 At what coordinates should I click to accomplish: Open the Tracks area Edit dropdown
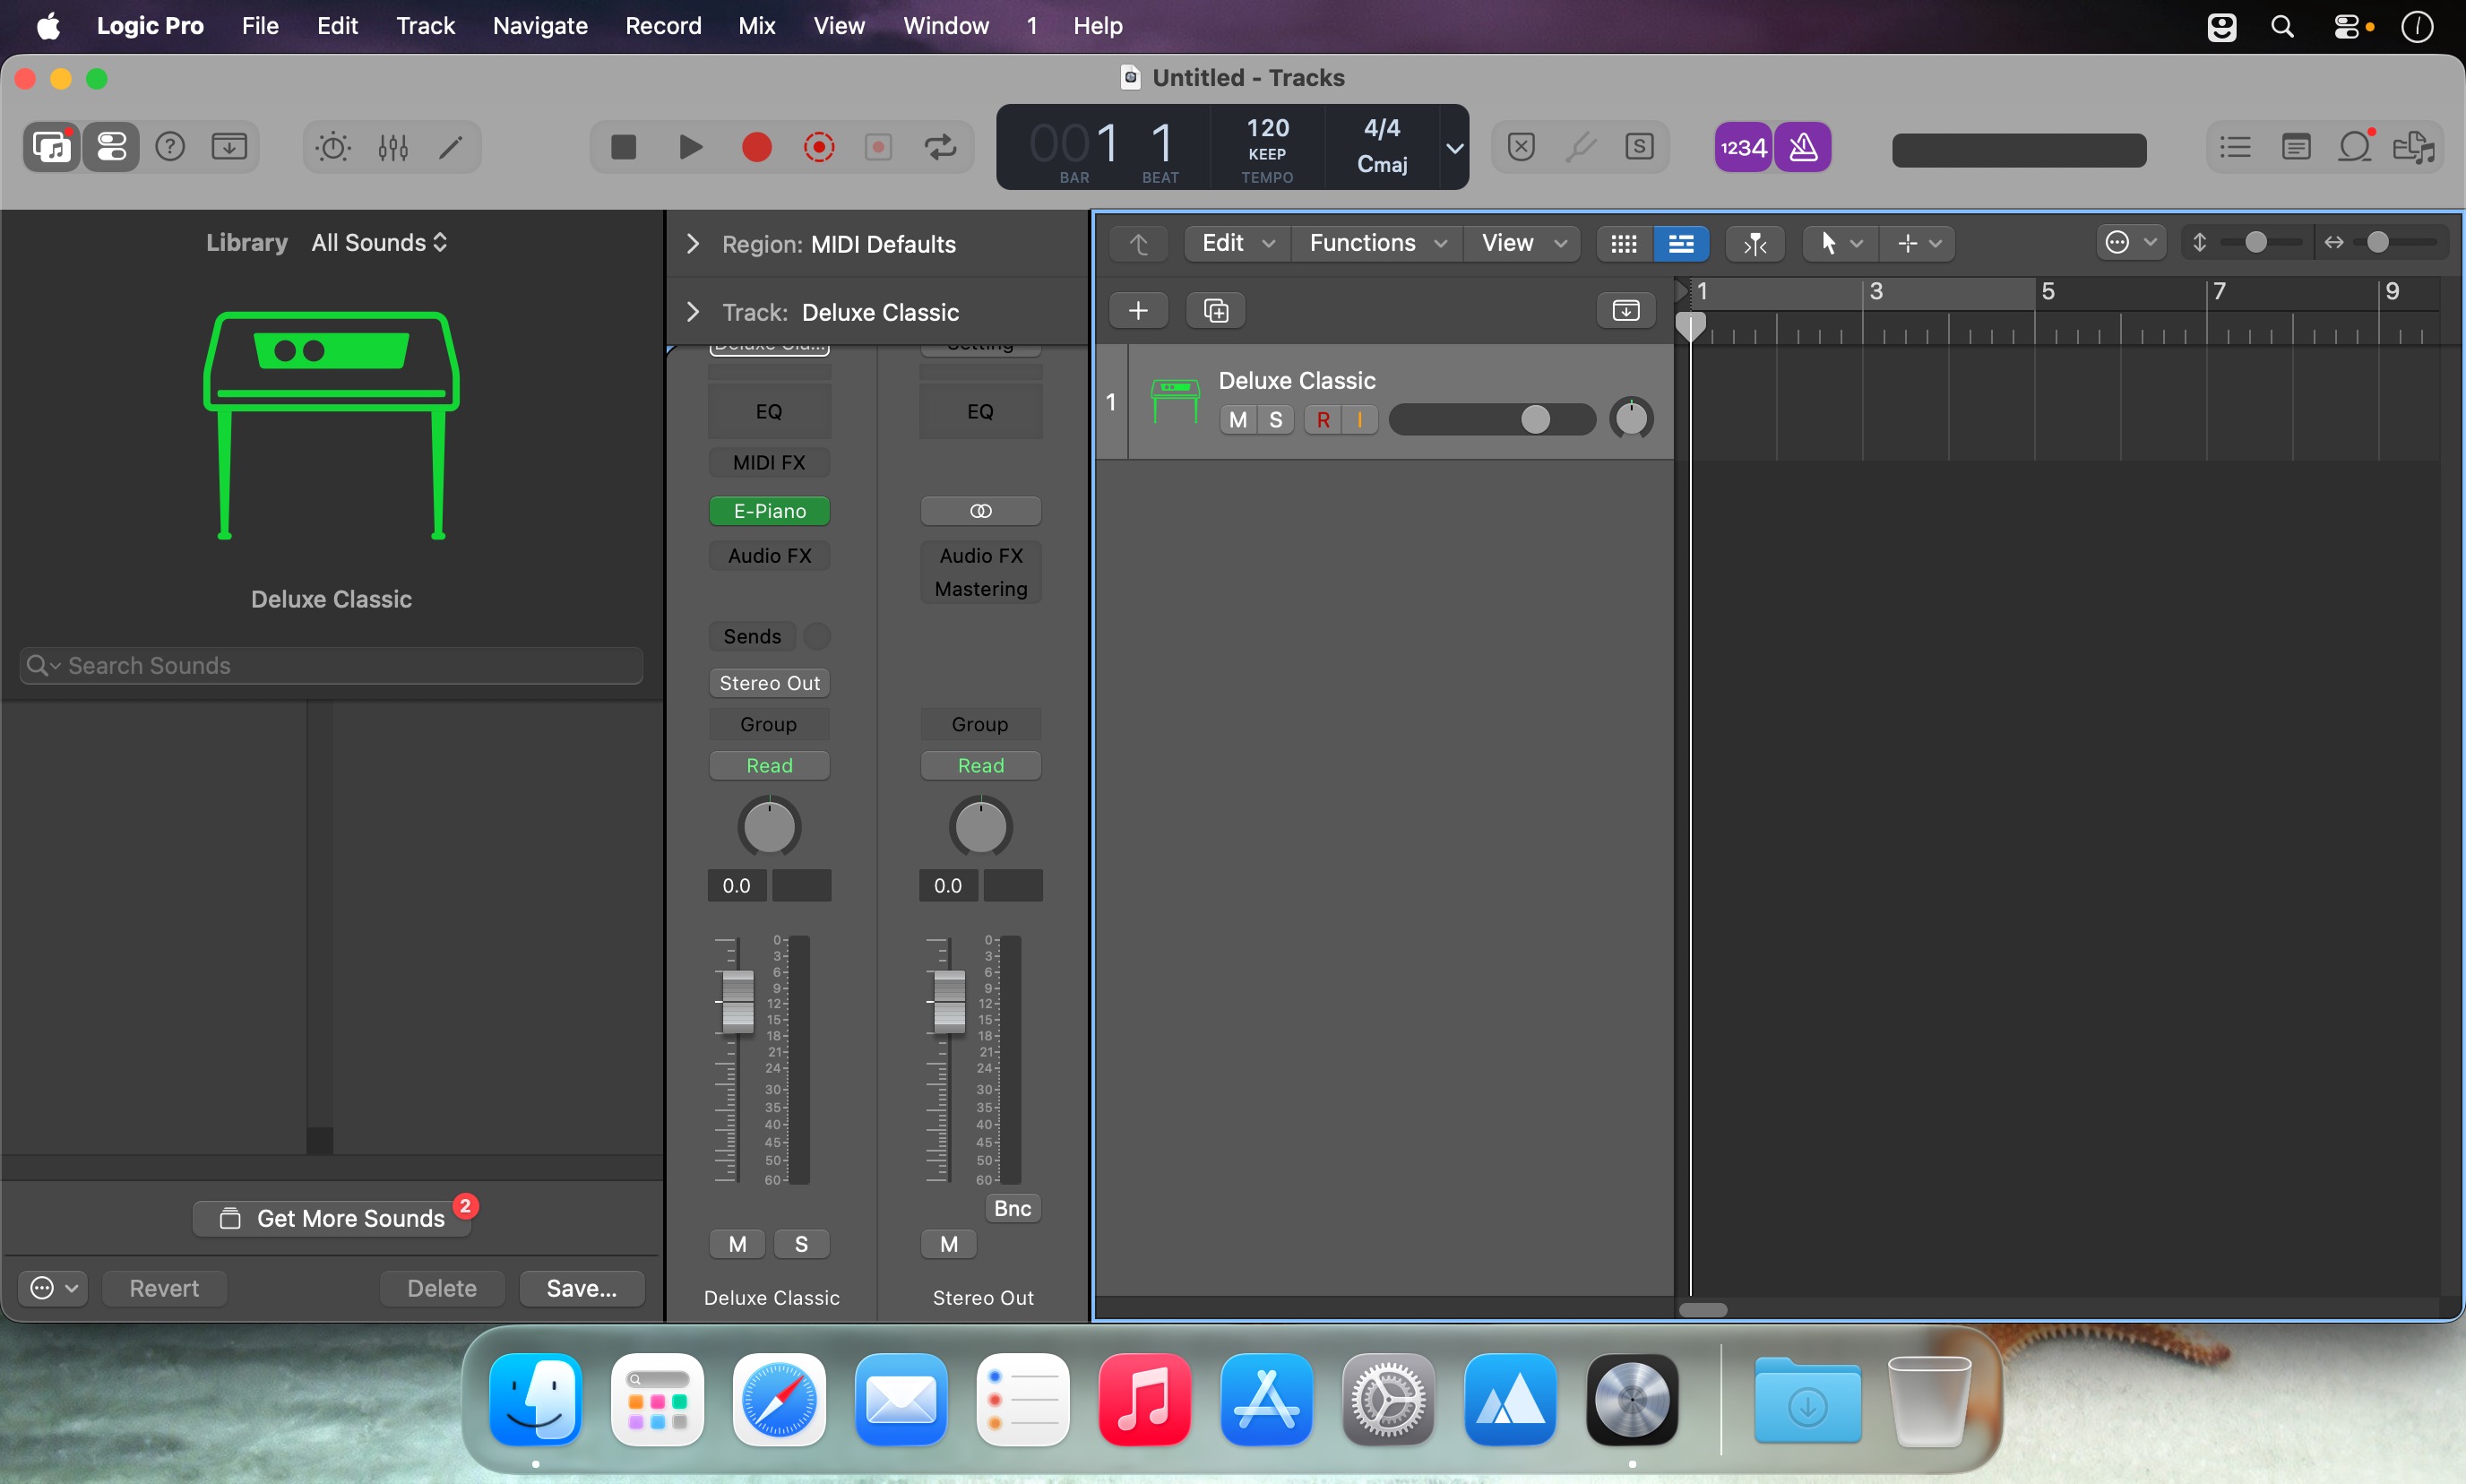click(1238, 243)
